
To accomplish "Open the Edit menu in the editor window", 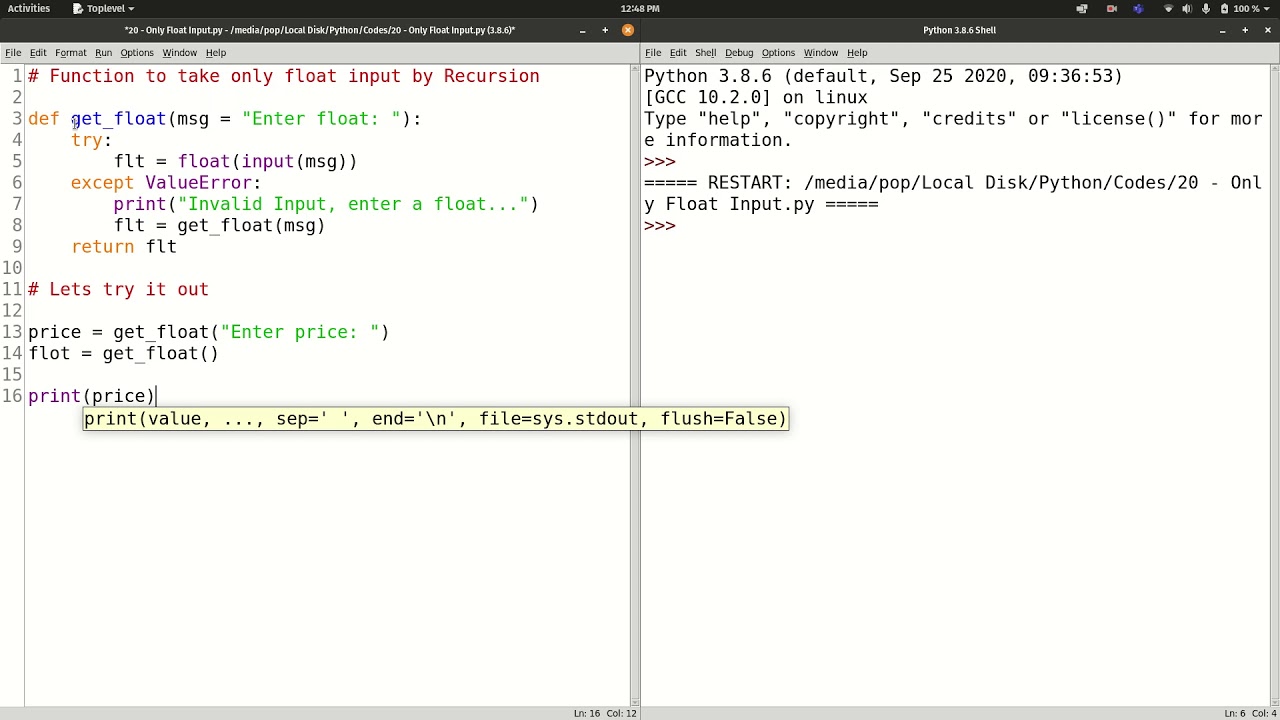I will [x=38, y=52].
